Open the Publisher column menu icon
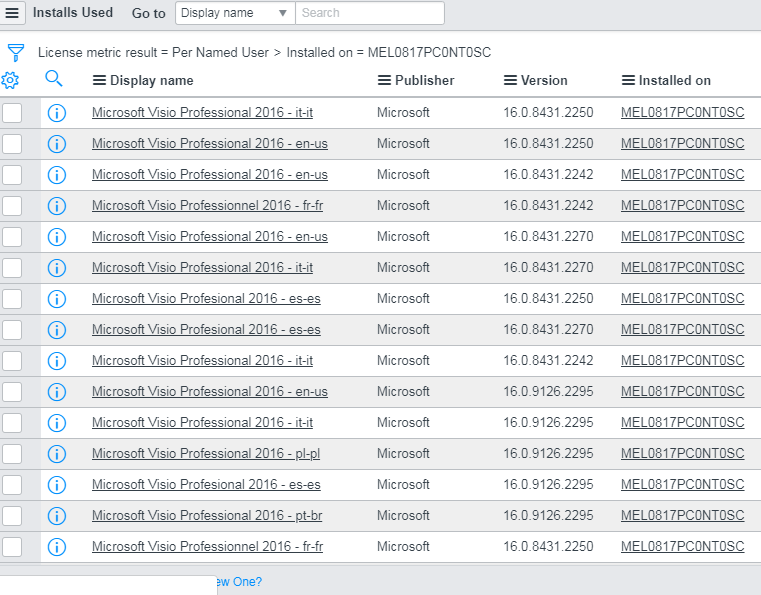Viewport: 761px width, 595px height. tap(384, 80)
